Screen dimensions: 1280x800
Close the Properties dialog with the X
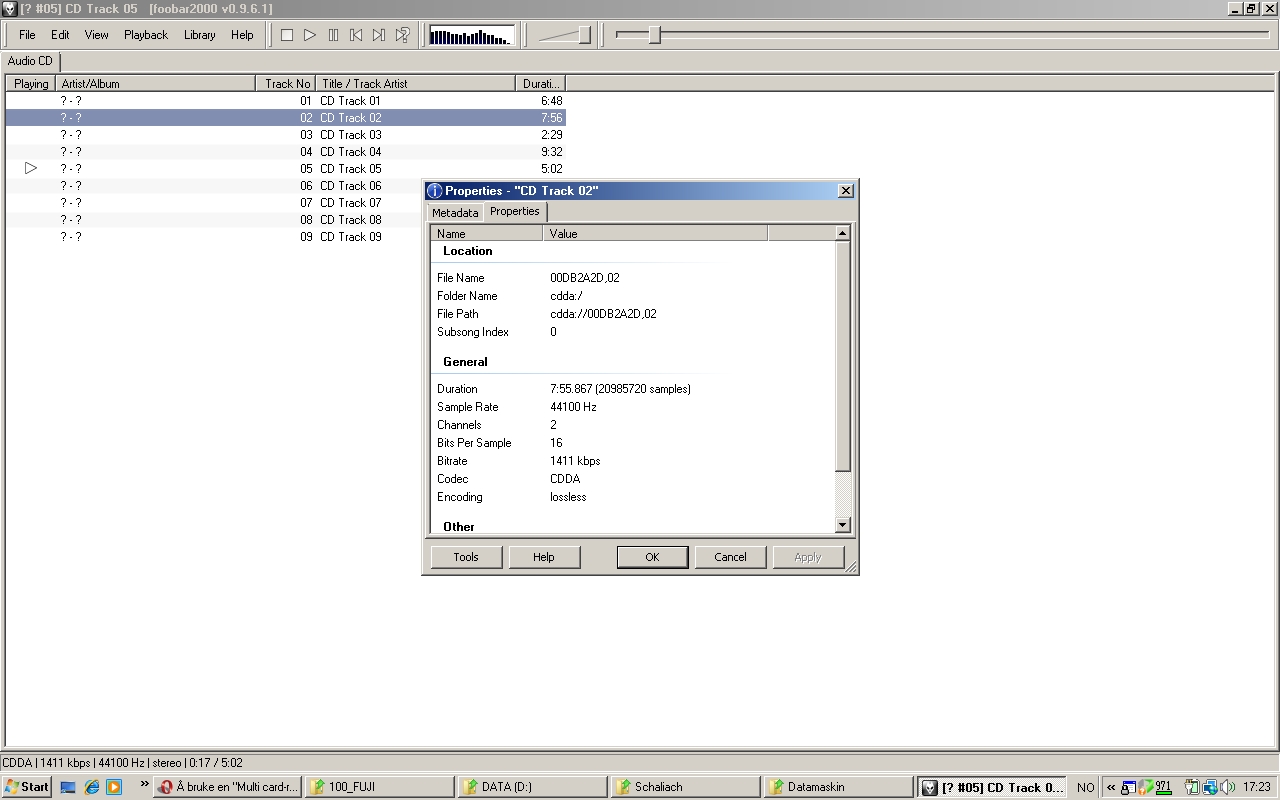click(x=845, y=191)
